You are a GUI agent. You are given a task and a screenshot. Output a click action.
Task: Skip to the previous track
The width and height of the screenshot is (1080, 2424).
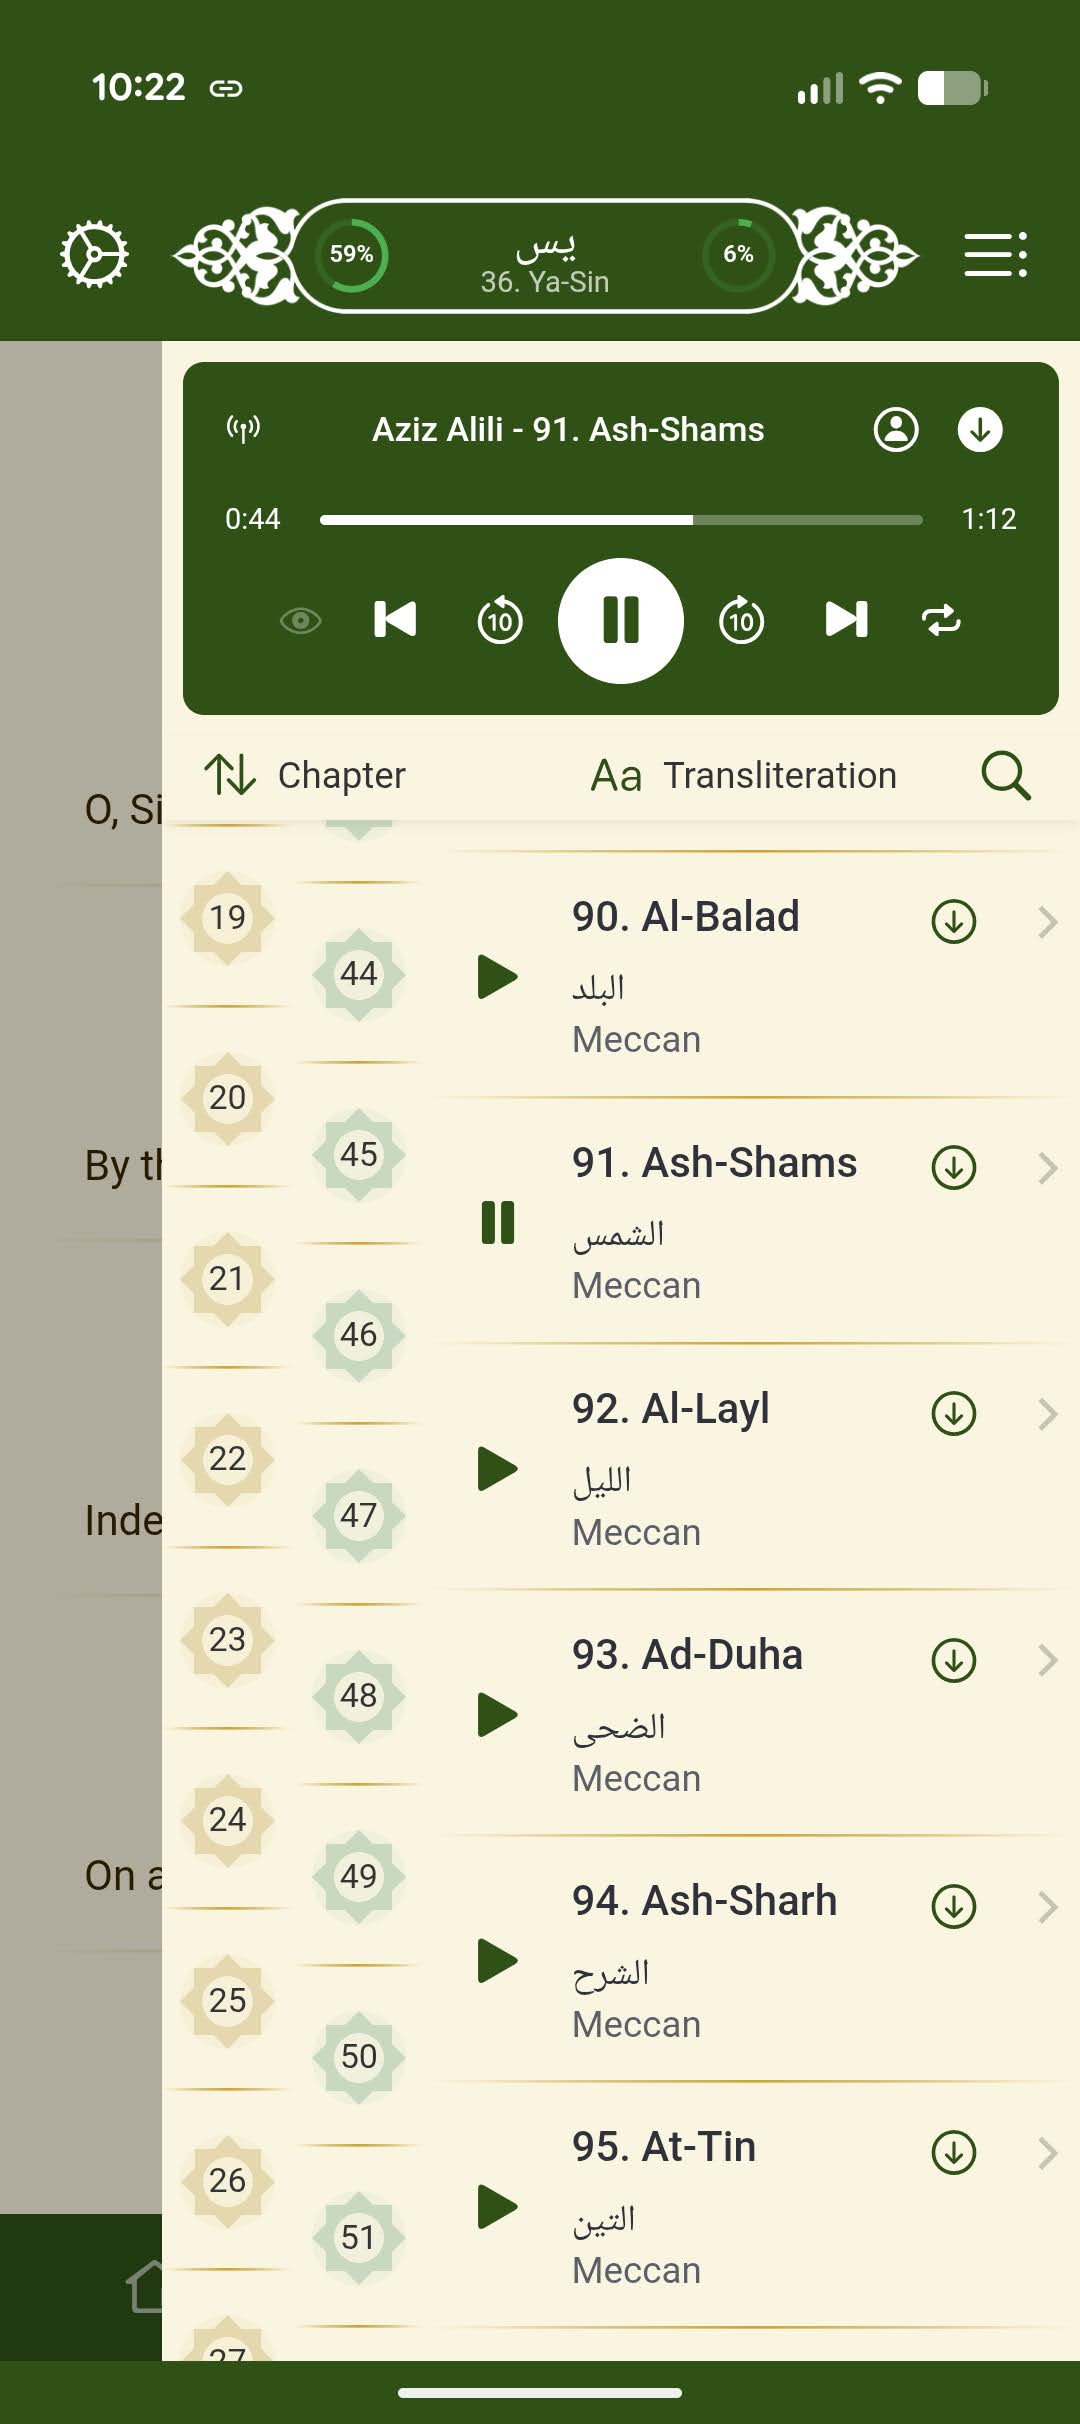[x=395, y=620]
